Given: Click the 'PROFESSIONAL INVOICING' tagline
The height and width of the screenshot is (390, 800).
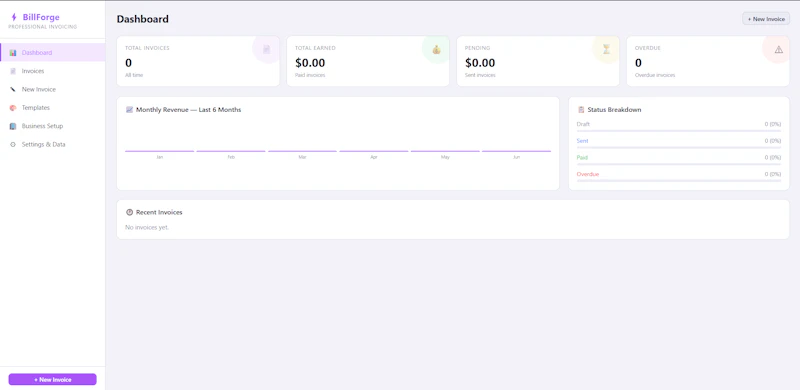Looking at the screenshot, I should (43, 27).
